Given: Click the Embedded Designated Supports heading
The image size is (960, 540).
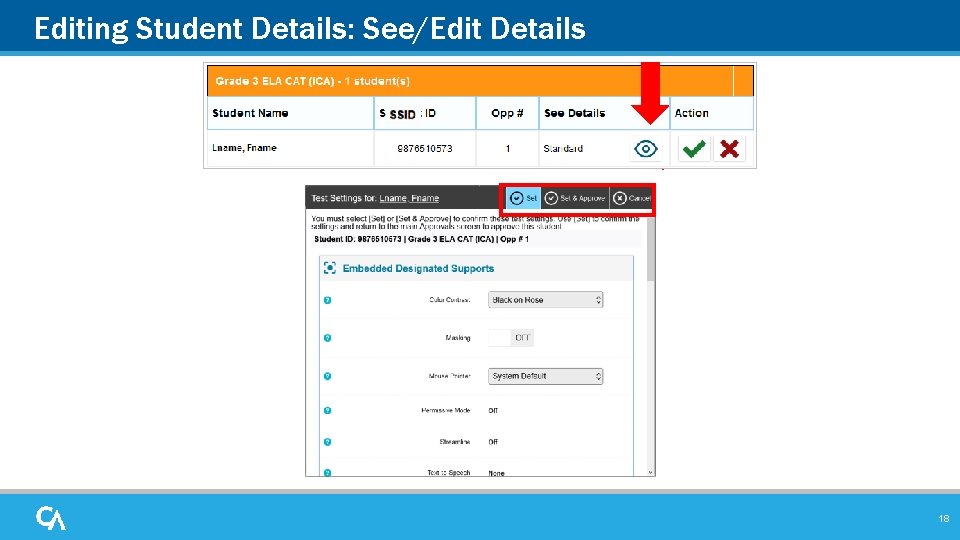Looking at the screenshot, I should (418, 269).
